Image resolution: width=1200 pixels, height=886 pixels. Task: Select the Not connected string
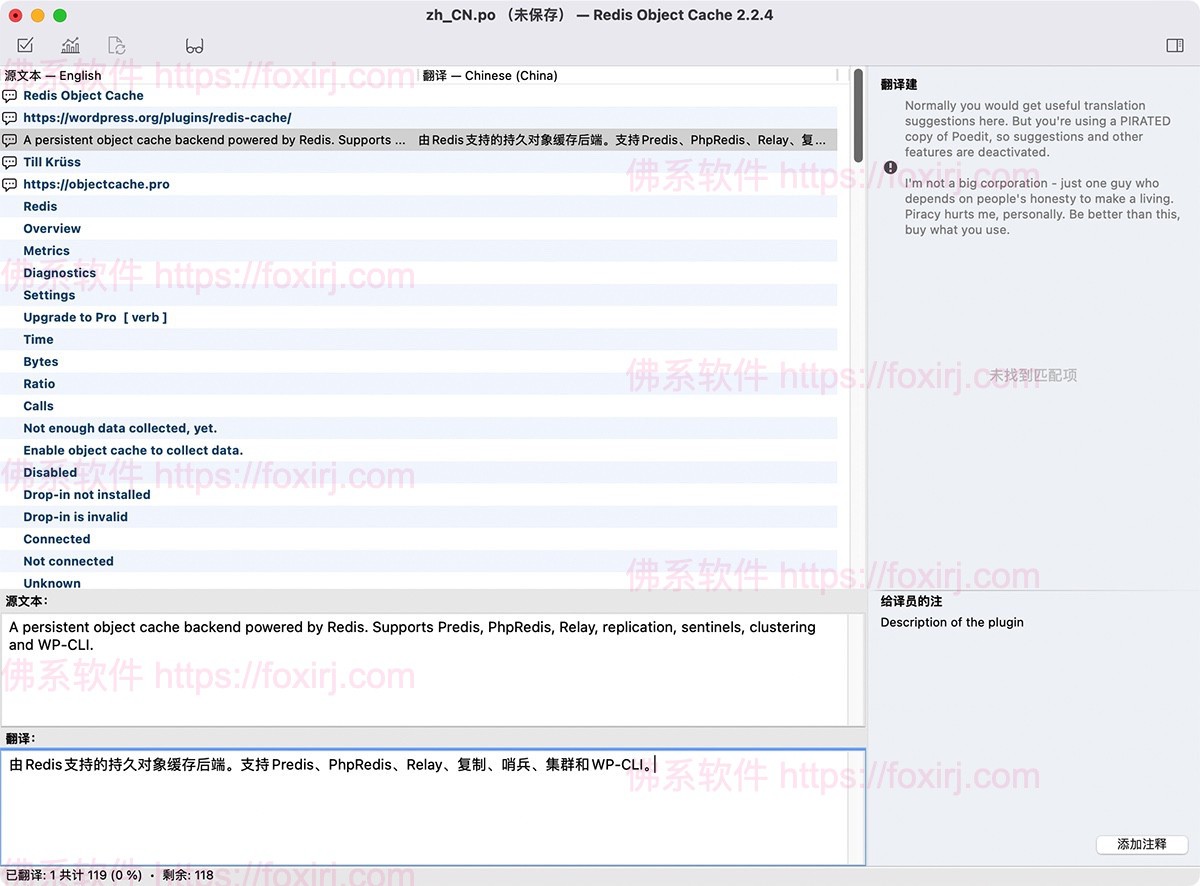68,561
